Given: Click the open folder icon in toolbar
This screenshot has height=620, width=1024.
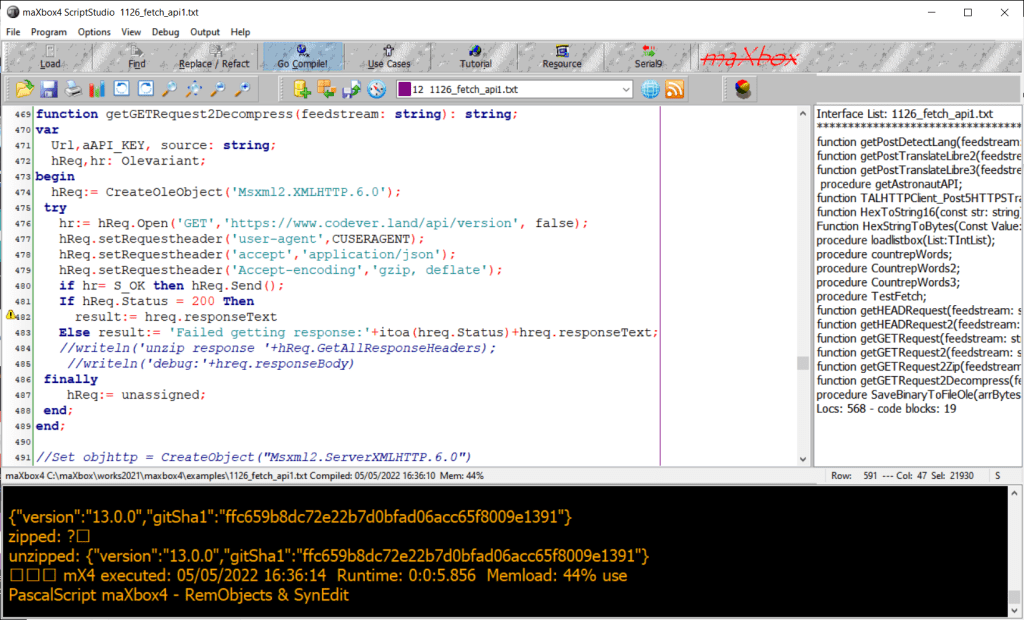Looking at the screenshot, I should coord(25,90).
